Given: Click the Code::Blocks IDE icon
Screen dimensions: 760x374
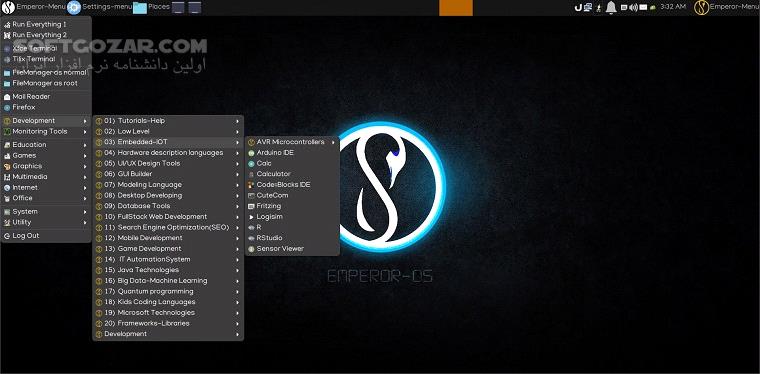Looking at the screenshot, I should [251, 185].
